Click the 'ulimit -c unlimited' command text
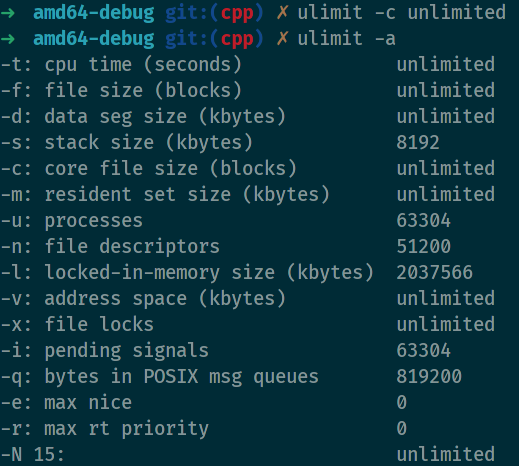The height and width of the screenshot is (466, 519). coord(402,12)
